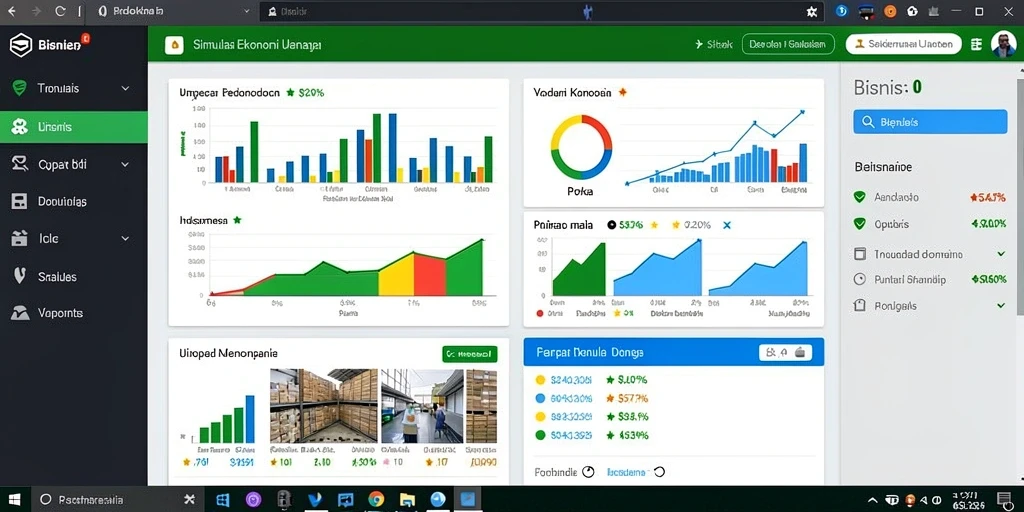Click the red segment of Poka donut chart

pos(600,131)
